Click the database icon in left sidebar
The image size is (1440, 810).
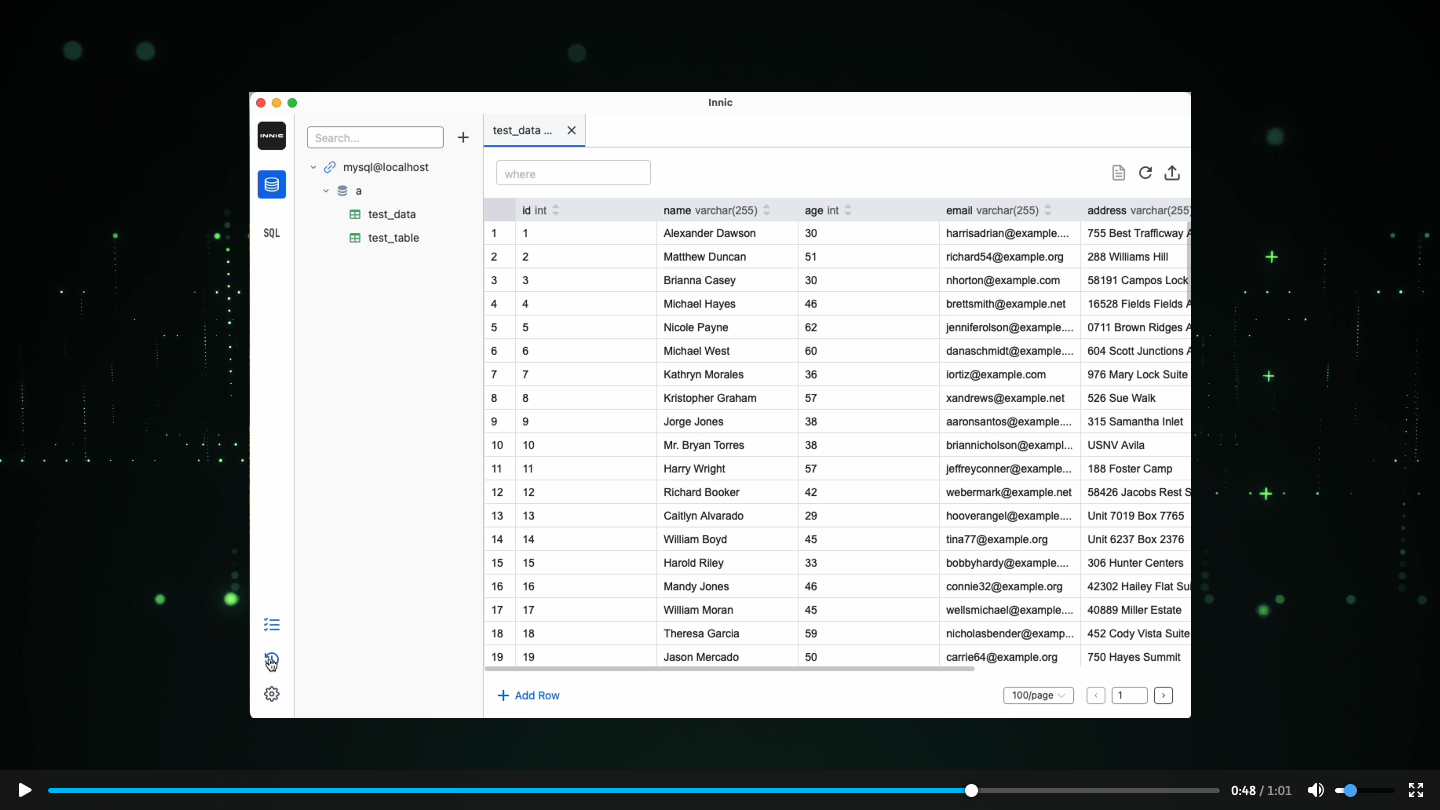point(271,185)
